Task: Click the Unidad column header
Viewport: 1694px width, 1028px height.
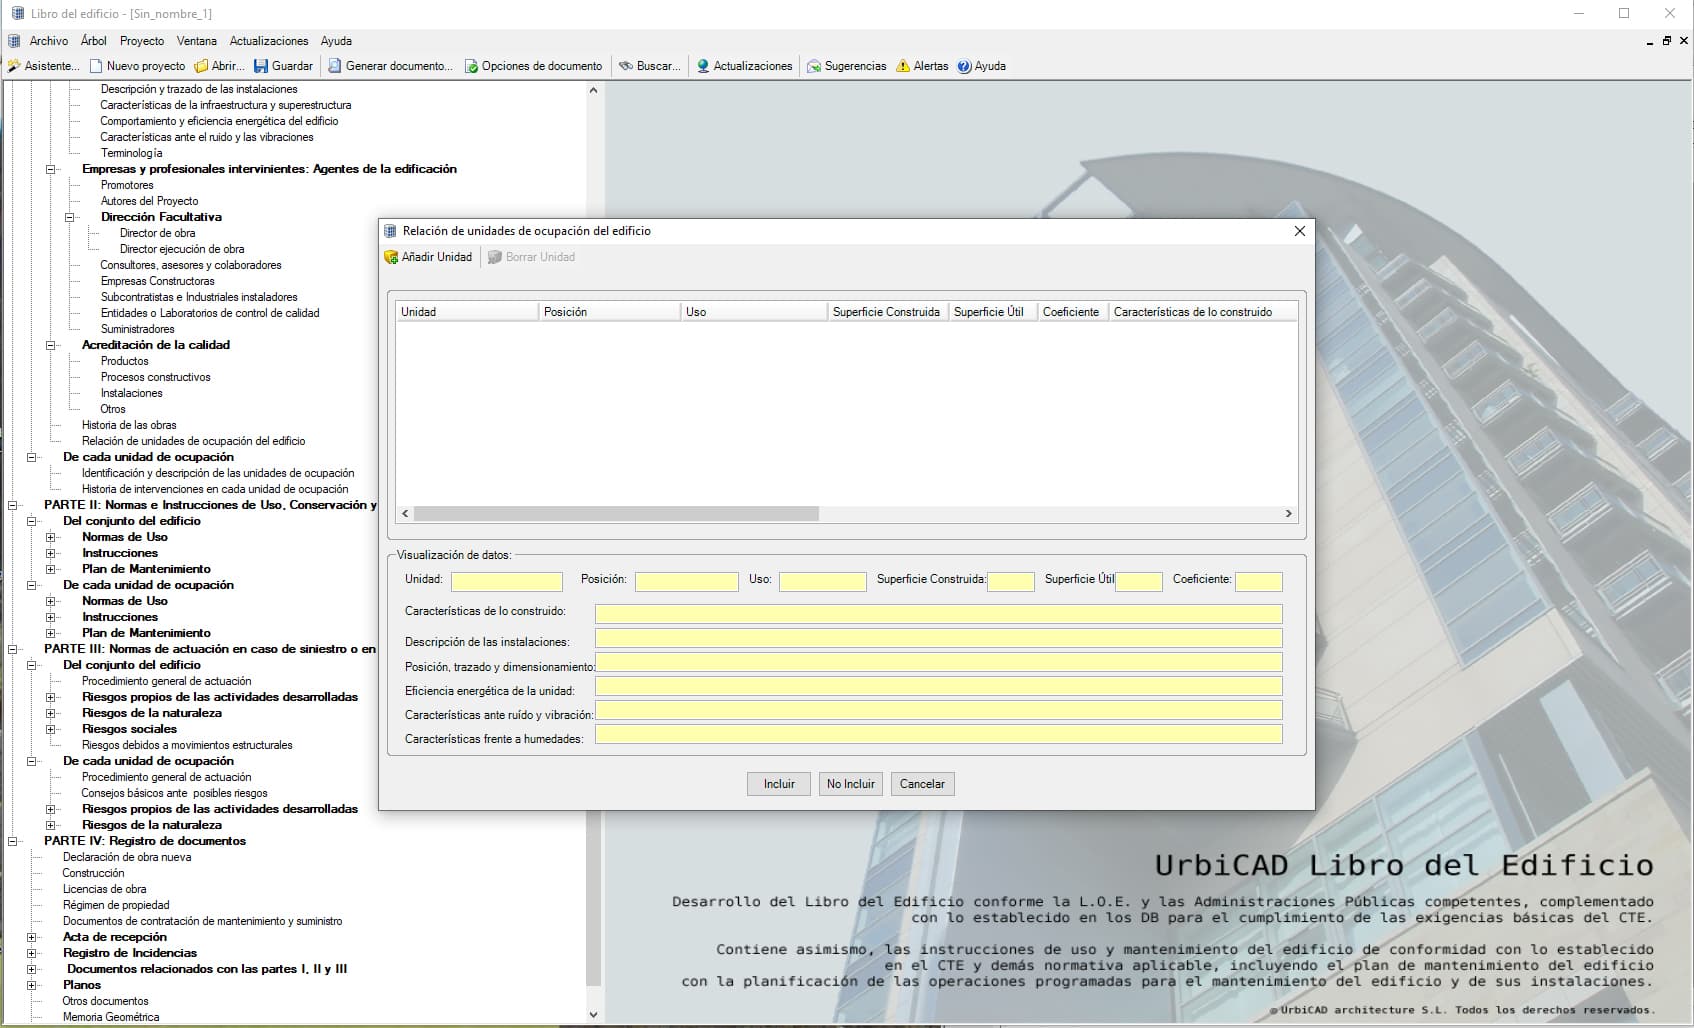Action: 467,312
